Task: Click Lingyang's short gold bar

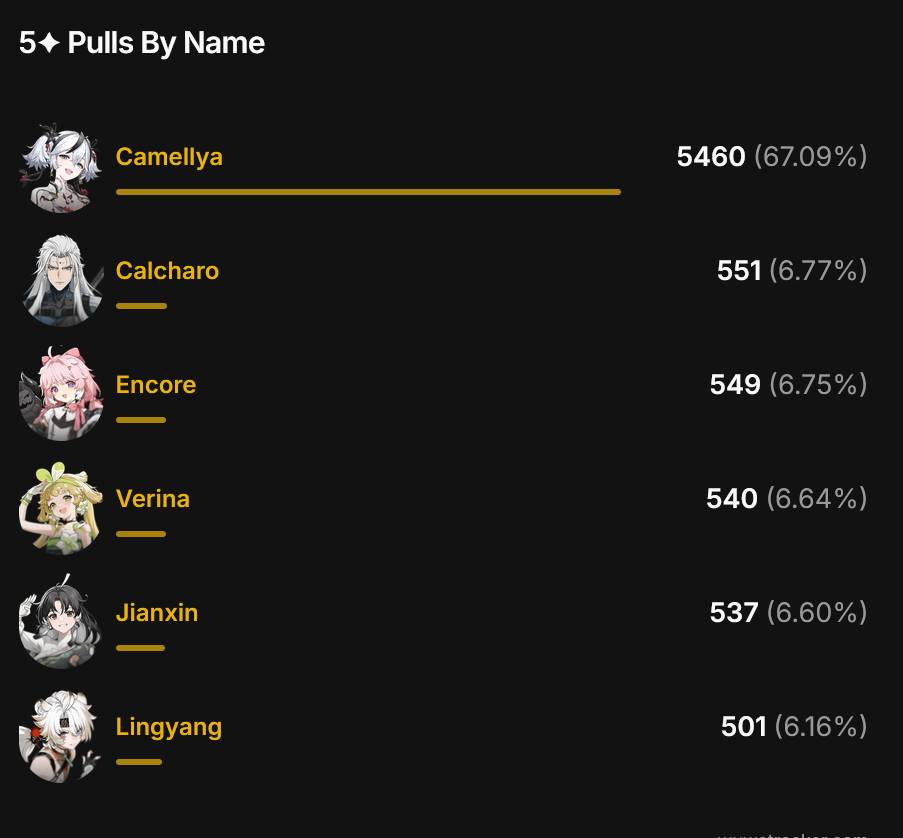Action: (139, 762)
